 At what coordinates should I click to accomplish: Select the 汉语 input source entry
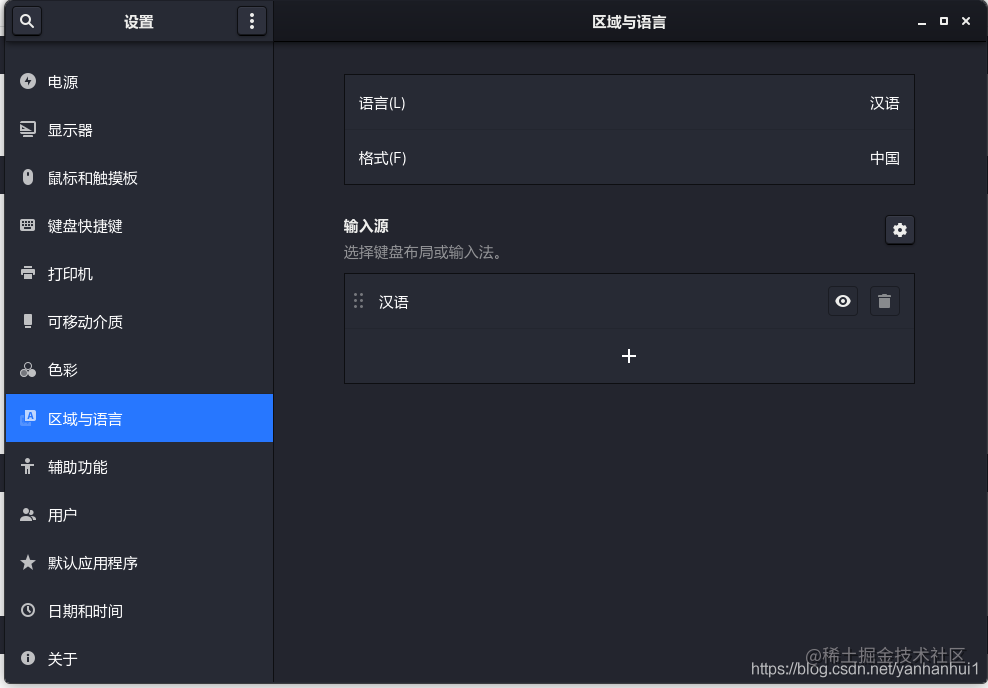coord(629,301)
